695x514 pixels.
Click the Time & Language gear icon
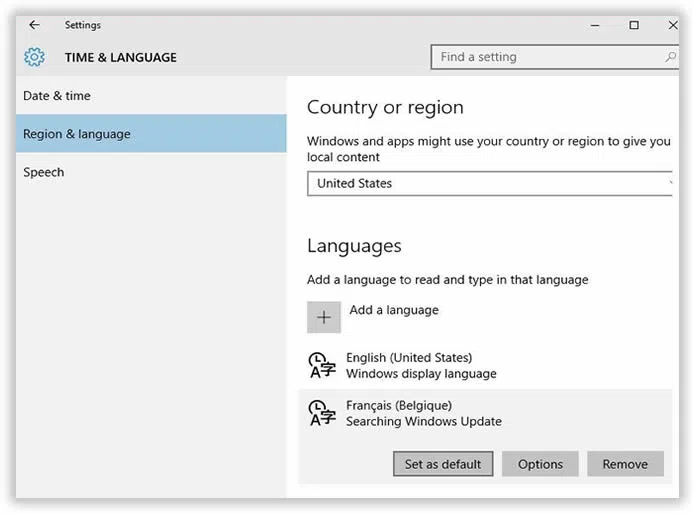(35, 57)
